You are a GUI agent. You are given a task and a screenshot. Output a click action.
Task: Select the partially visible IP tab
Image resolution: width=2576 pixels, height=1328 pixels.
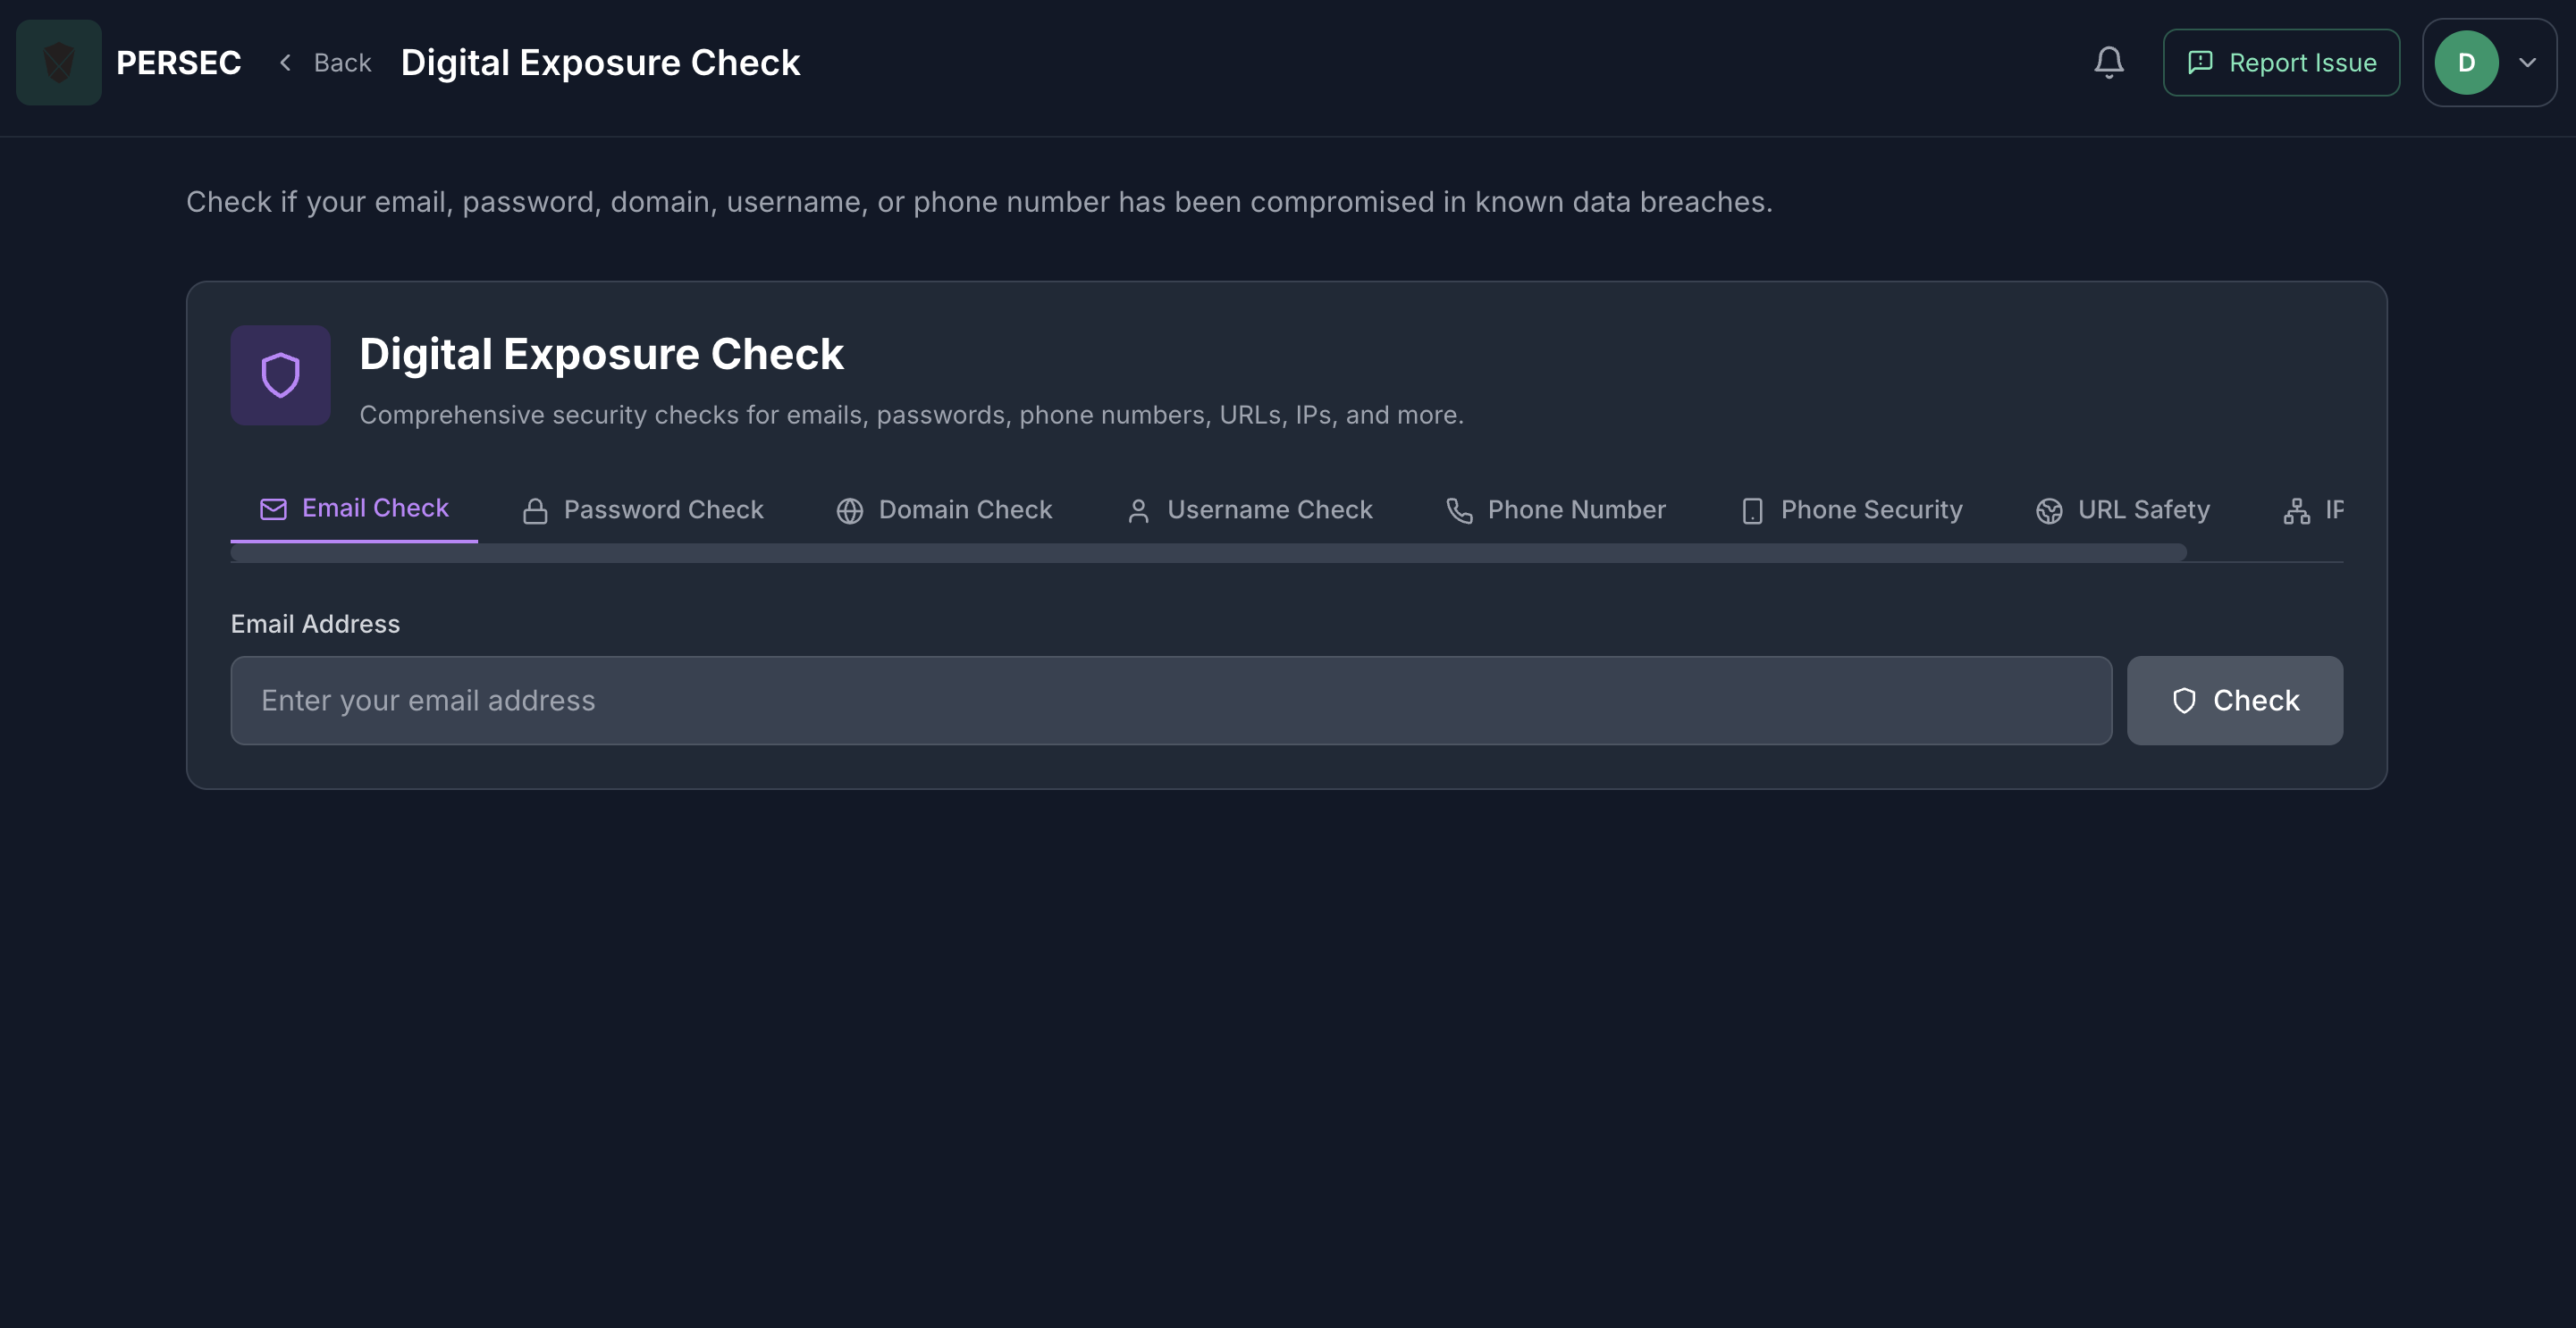point(2313,510)
